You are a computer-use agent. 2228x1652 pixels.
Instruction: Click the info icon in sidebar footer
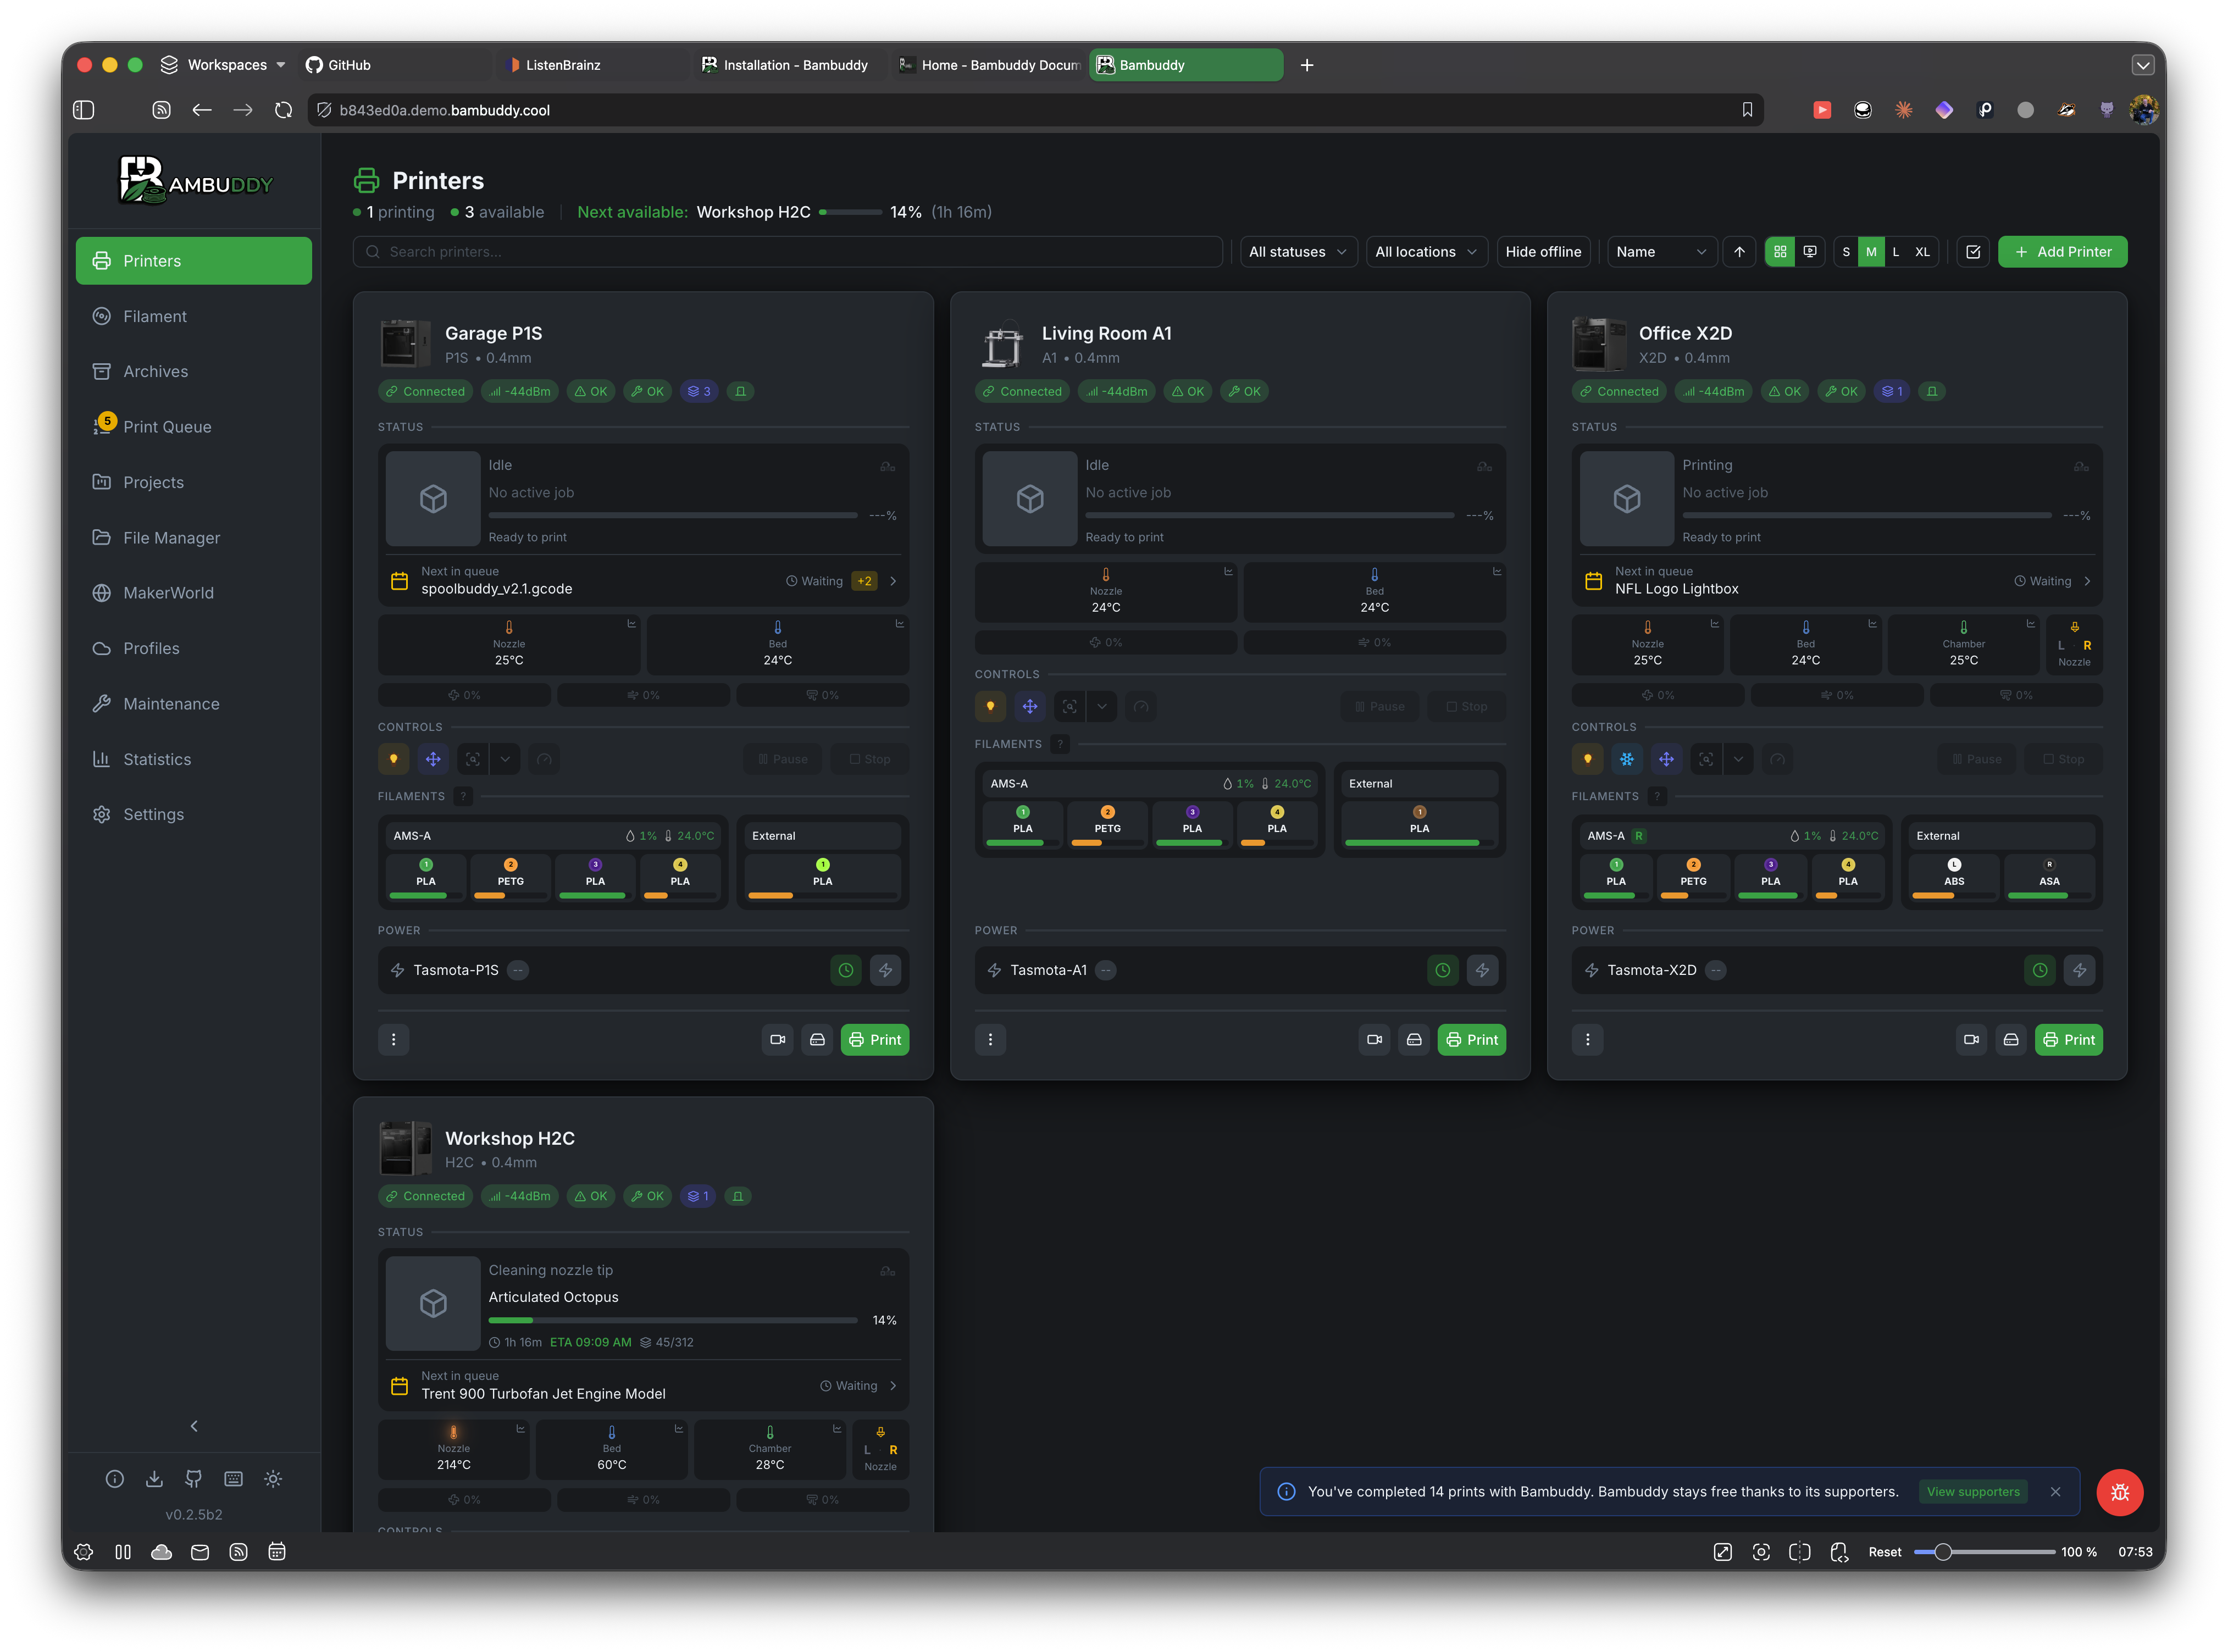point(115,1479)
